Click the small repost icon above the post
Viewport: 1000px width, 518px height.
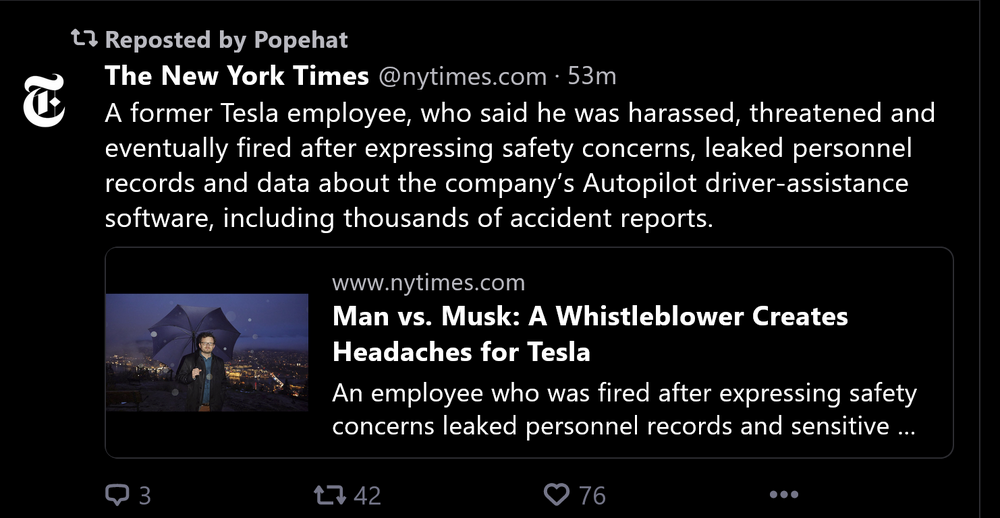pos(84,40)
